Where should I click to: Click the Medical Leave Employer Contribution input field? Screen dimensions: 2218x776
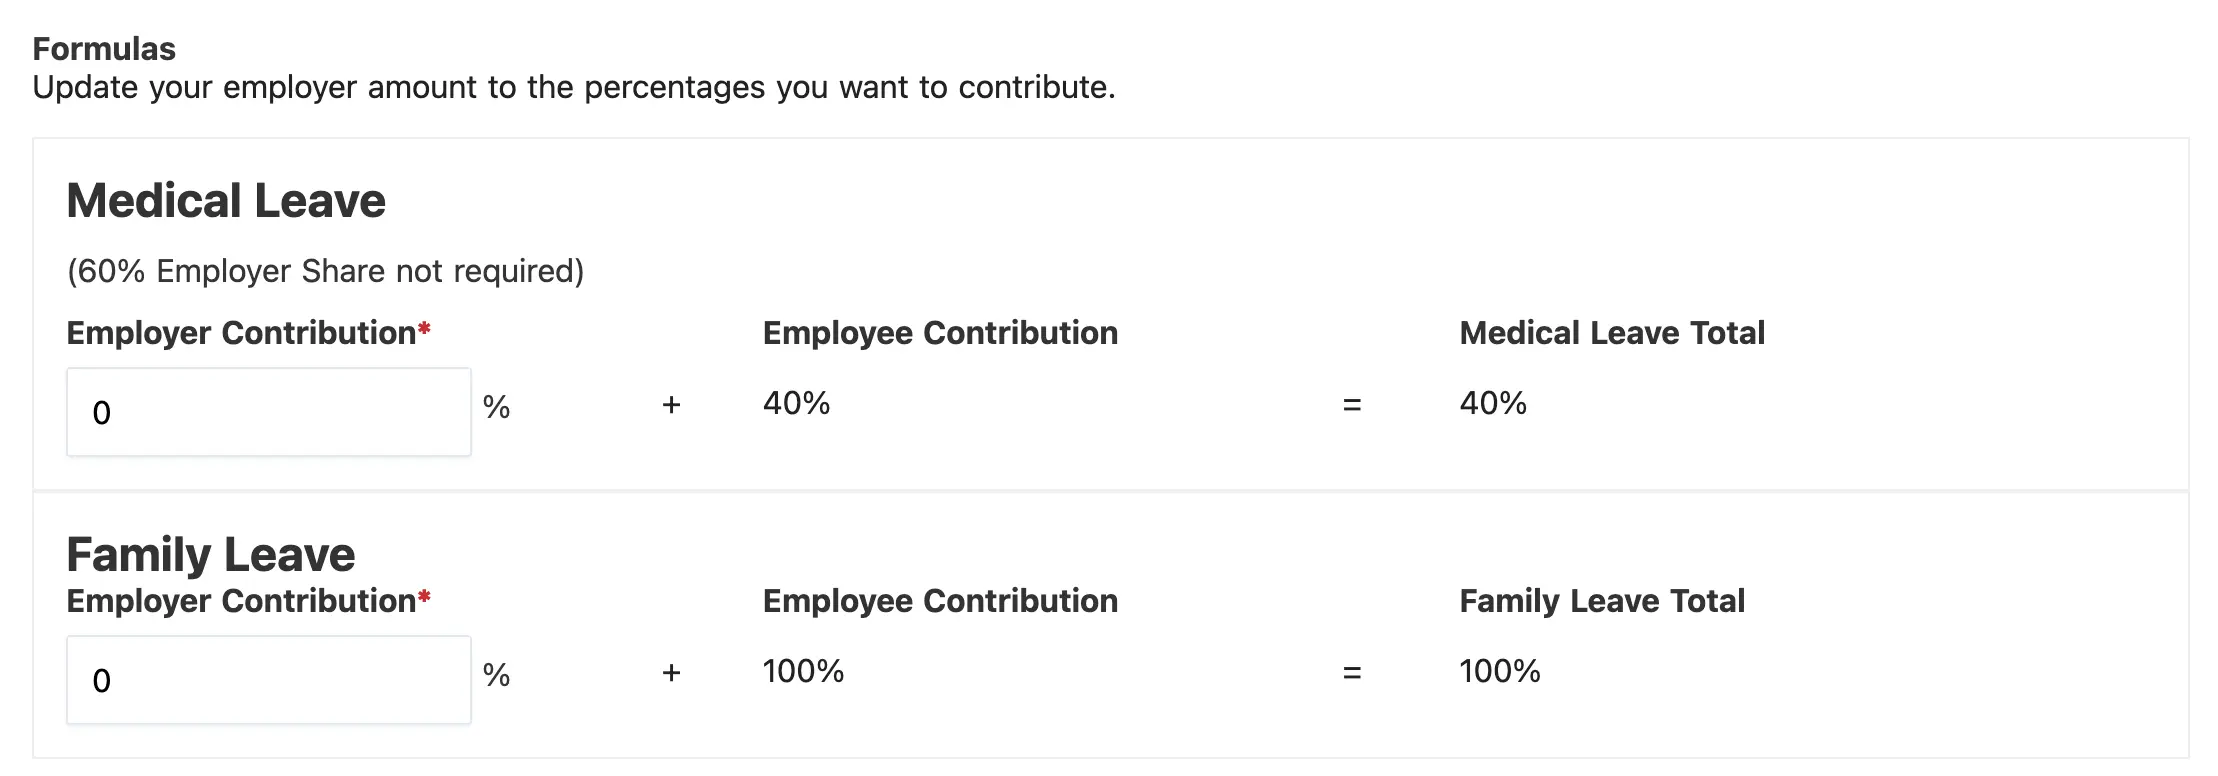[x=268, y=412]
